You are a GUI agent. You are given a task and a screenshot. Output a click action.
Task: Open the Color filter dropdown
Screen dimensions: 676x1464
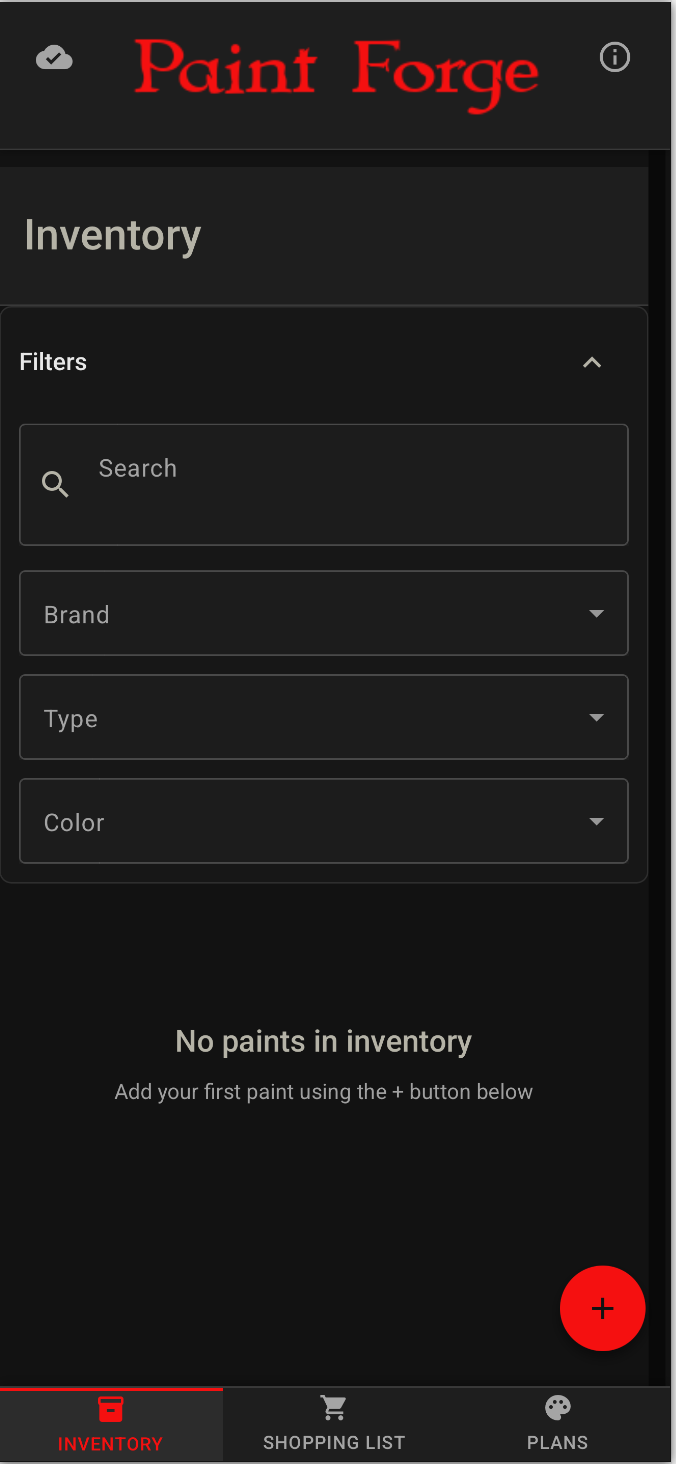pyautogui.click(x=324, y=821)
